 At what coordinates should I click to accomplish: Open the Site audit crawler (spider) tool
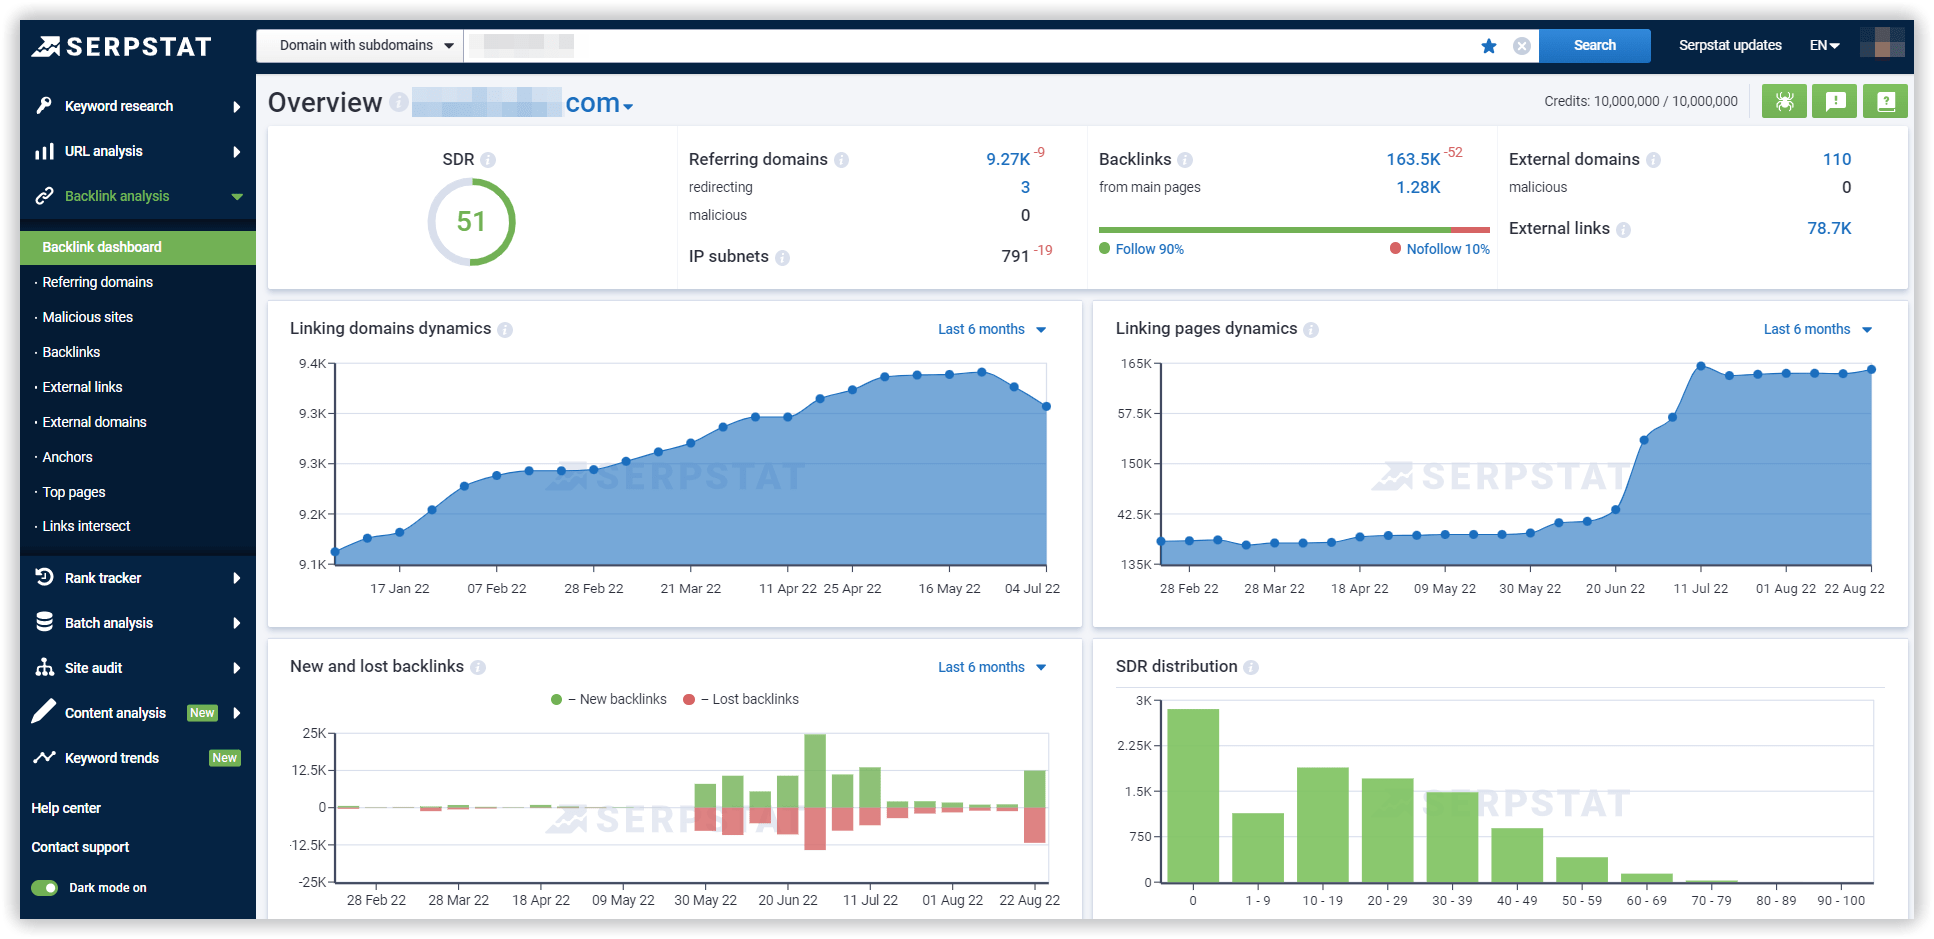pos(1784,100)
